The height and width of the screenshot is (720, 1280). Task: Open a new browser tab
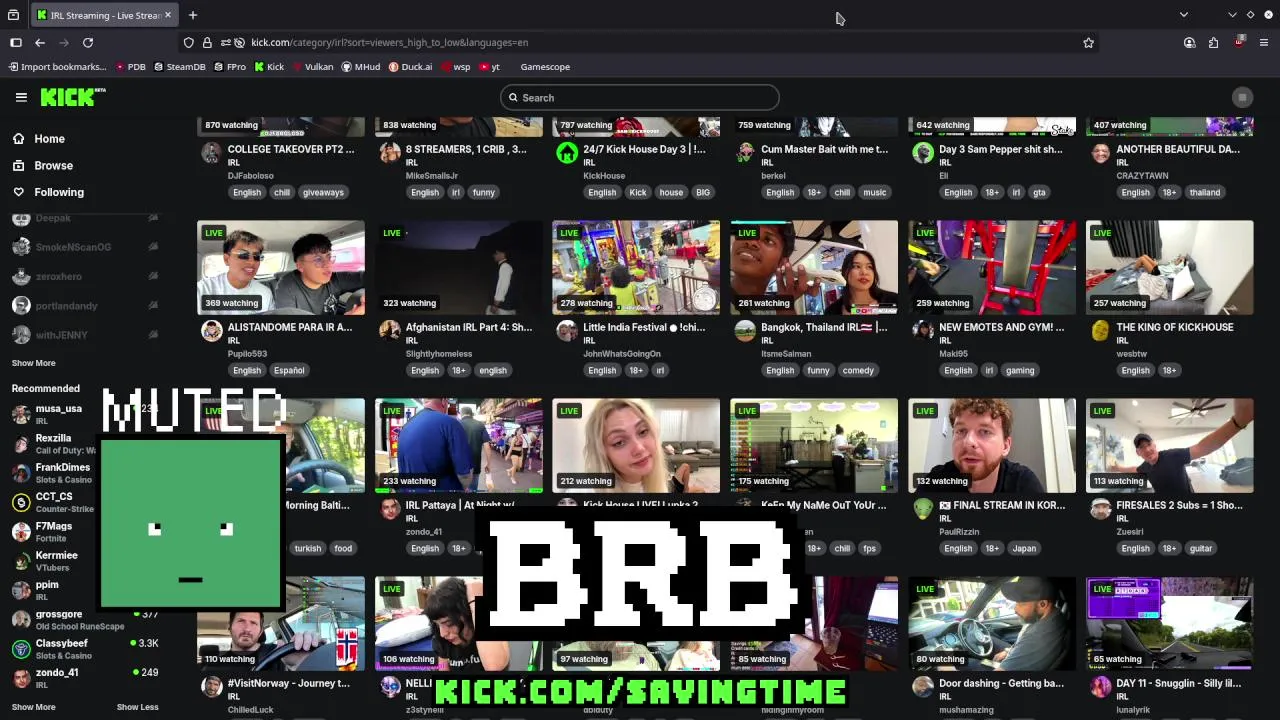[193, 15]
